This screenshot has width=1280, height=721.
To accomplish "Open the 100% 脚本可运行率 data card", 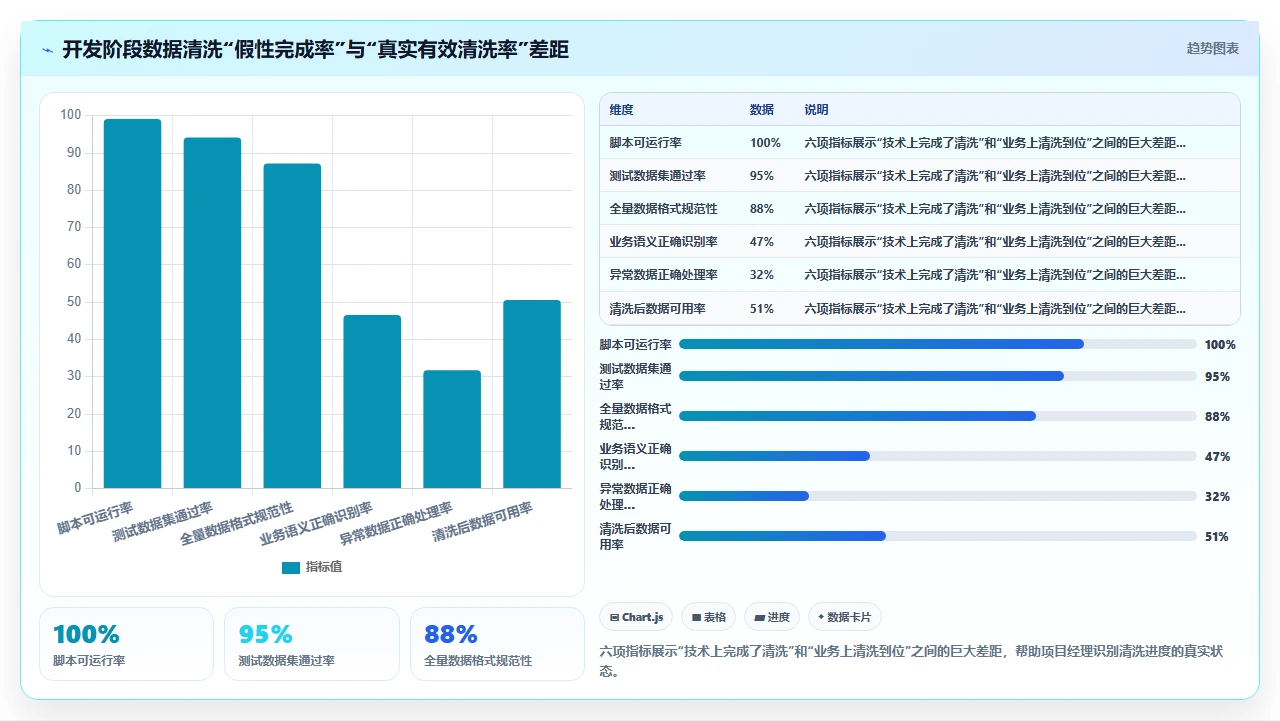I will pyautogui.click(x=126, y=644).
